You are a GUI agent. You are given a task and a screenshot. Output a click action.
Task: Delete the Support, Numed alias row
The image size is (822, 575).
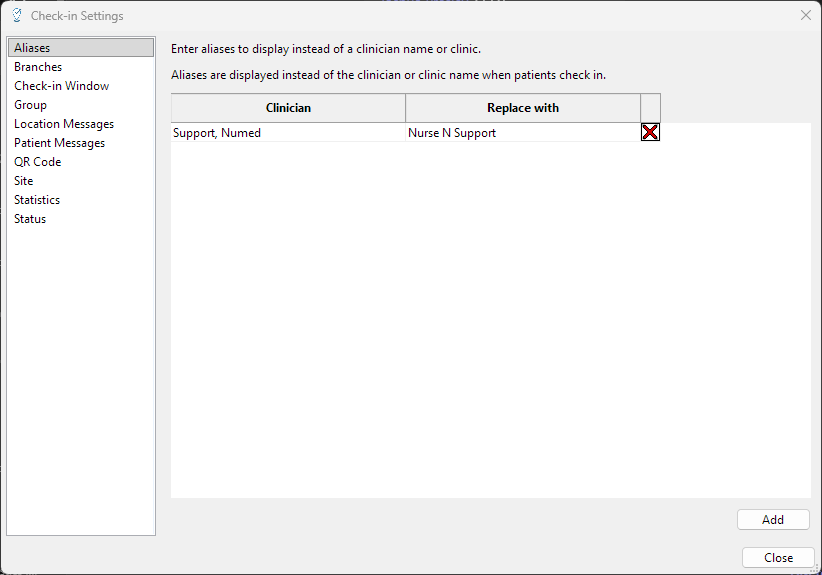tap(650, 132)
